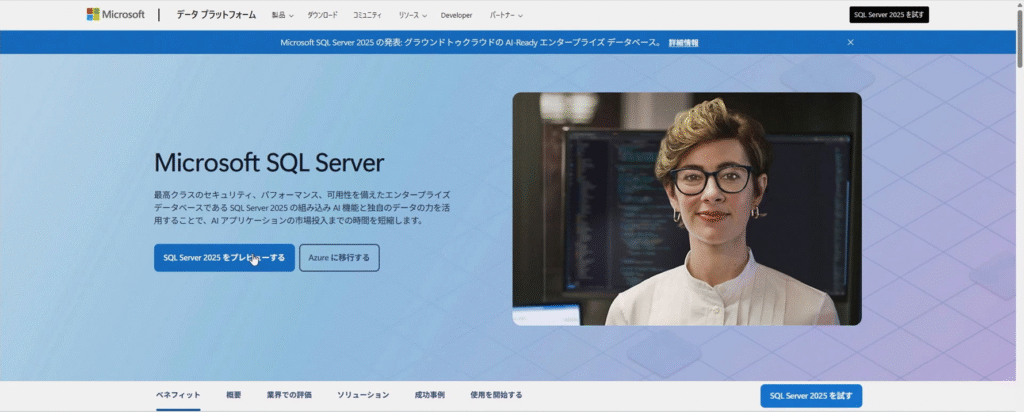The image size is (1024, 412).
Task: Click the black SQL Server 2025 を試す button
Action: 889,15
